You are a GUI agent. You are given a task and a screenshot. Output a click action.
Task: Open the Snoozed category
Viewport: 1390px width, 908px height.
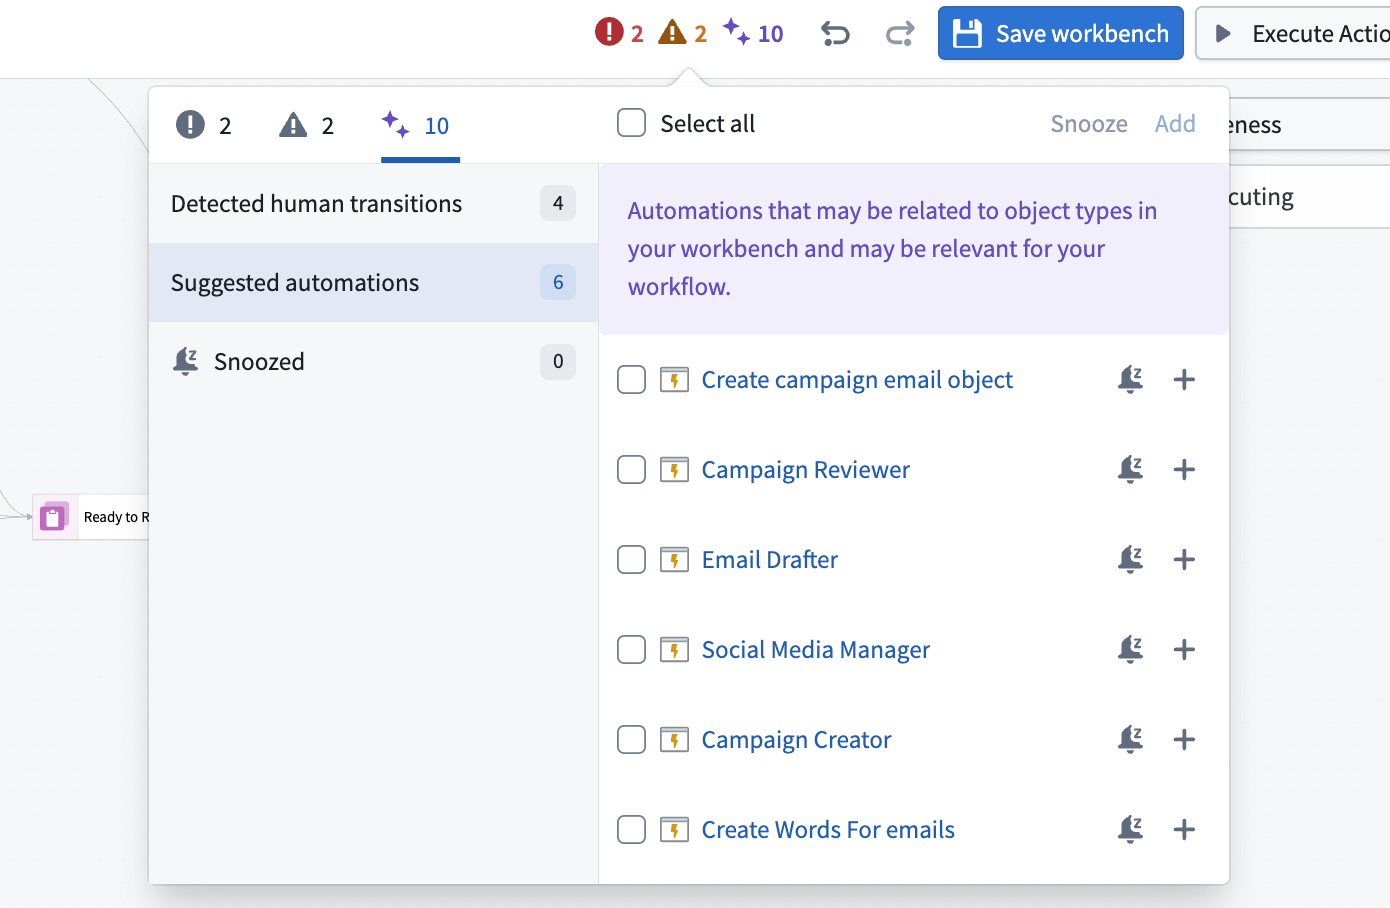373,362
